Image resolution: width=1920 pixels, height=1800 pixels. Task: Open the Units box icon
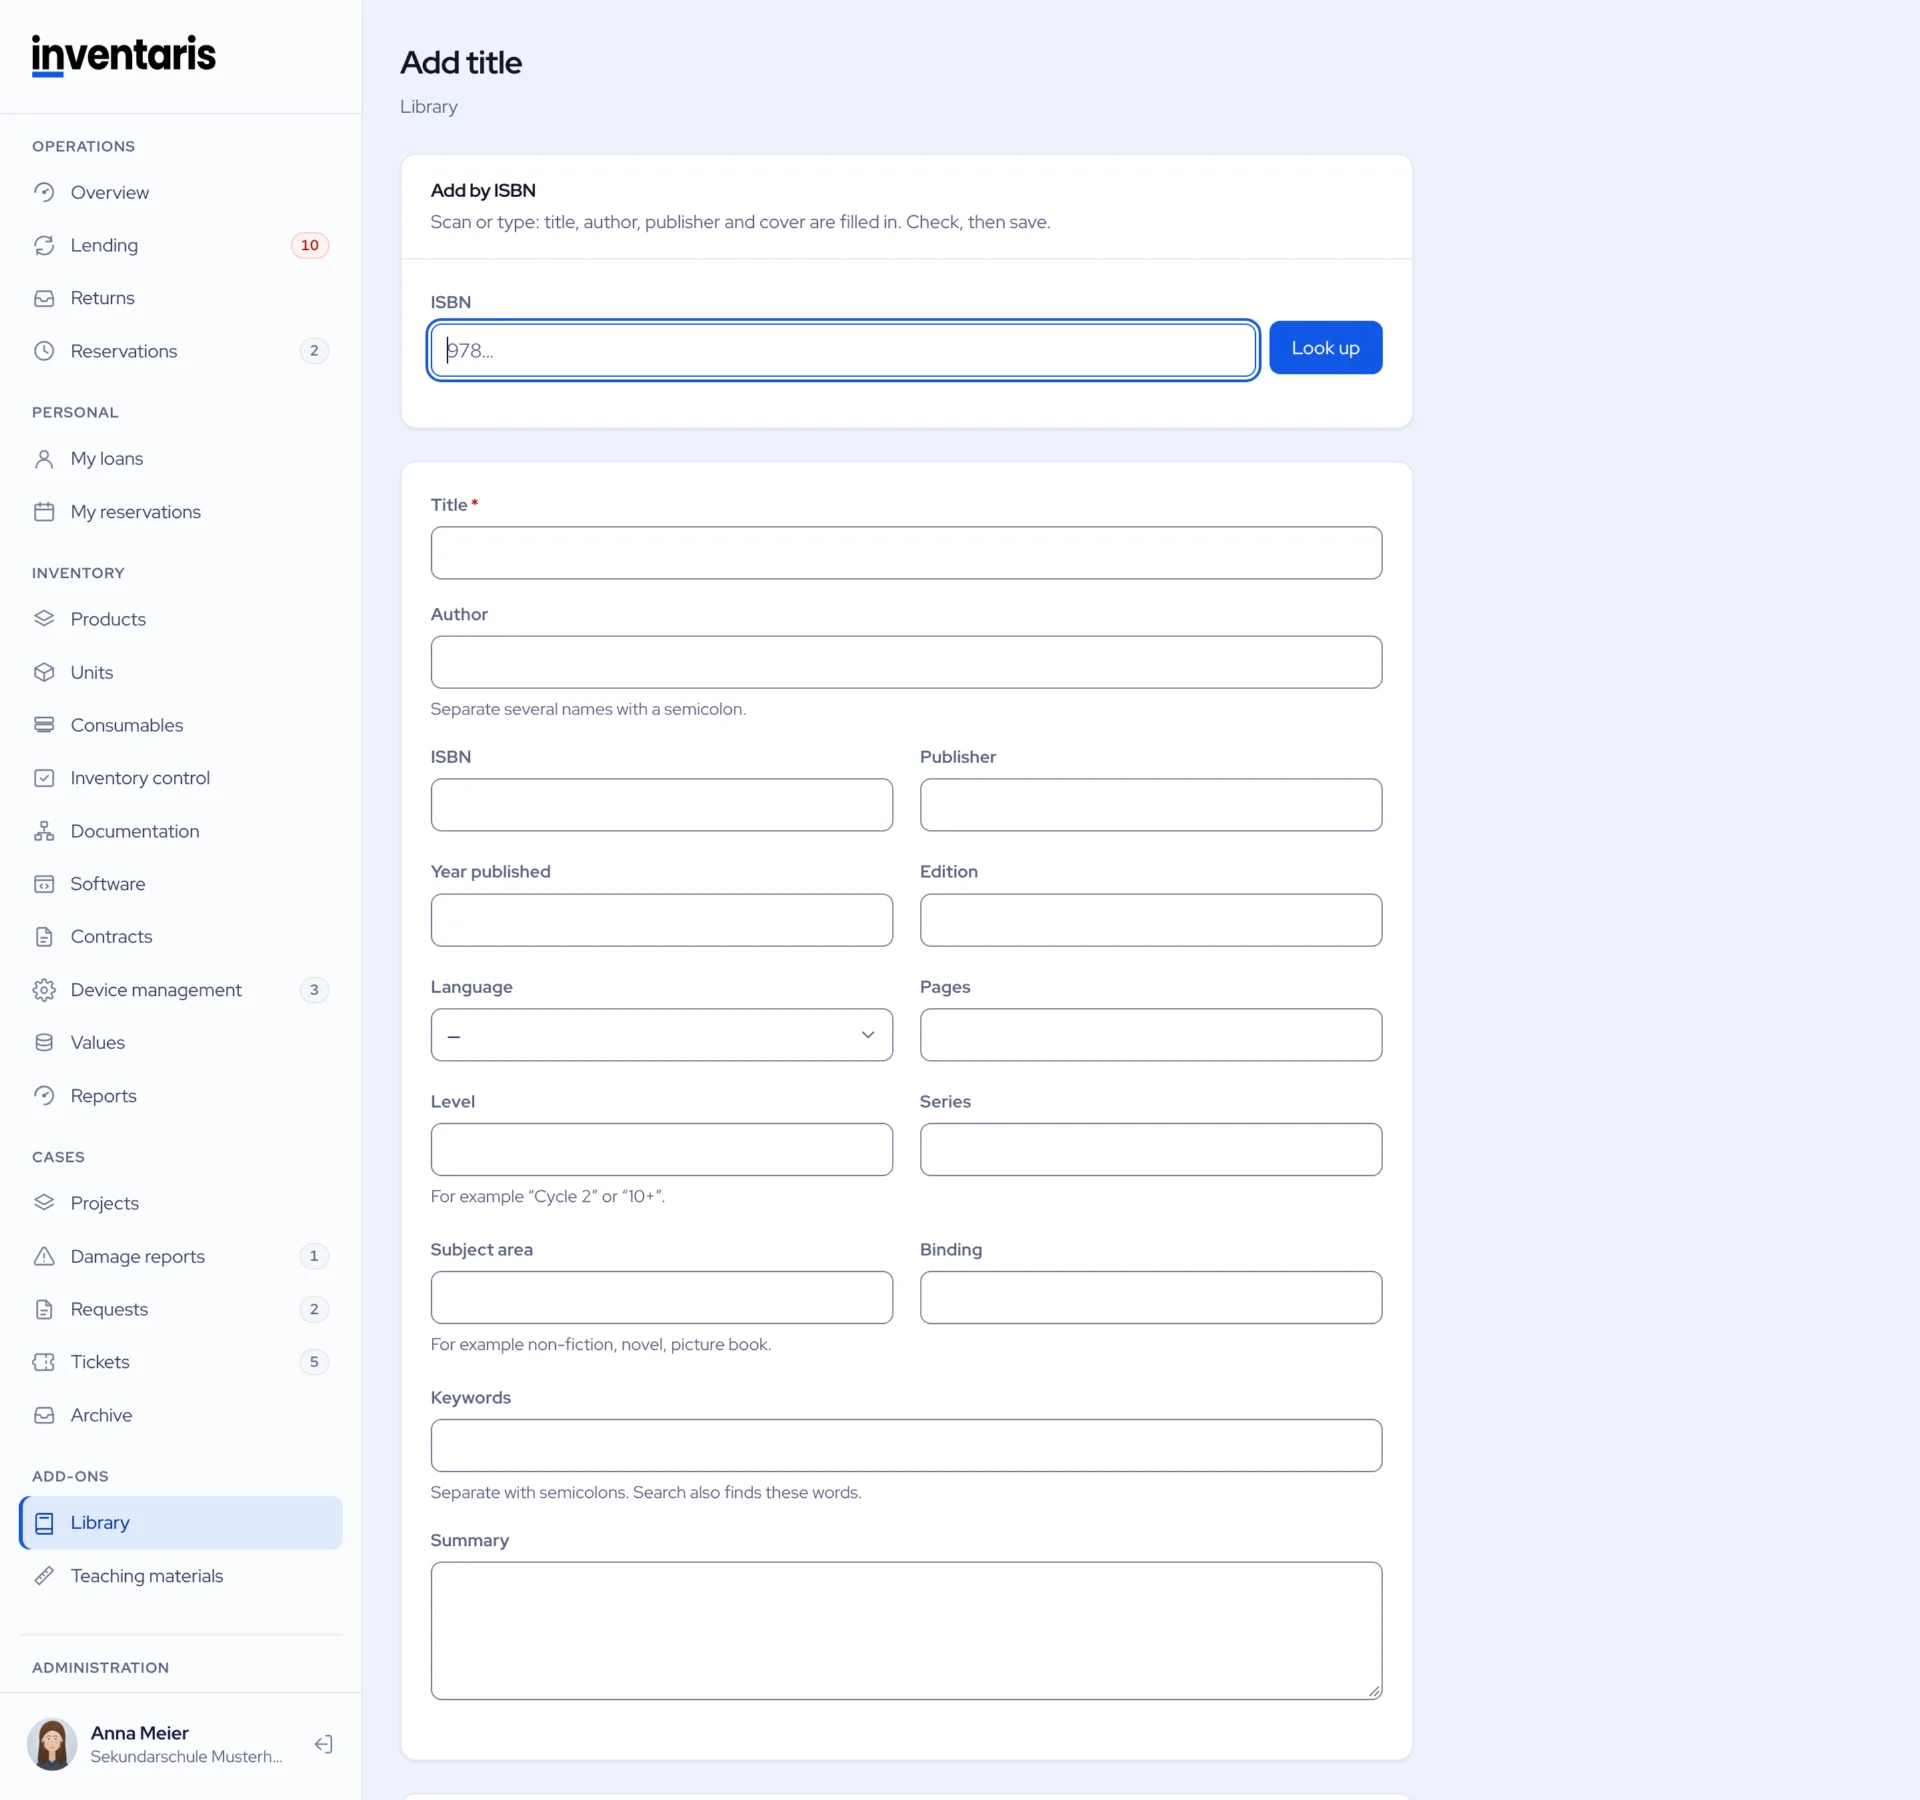(44, 672)
